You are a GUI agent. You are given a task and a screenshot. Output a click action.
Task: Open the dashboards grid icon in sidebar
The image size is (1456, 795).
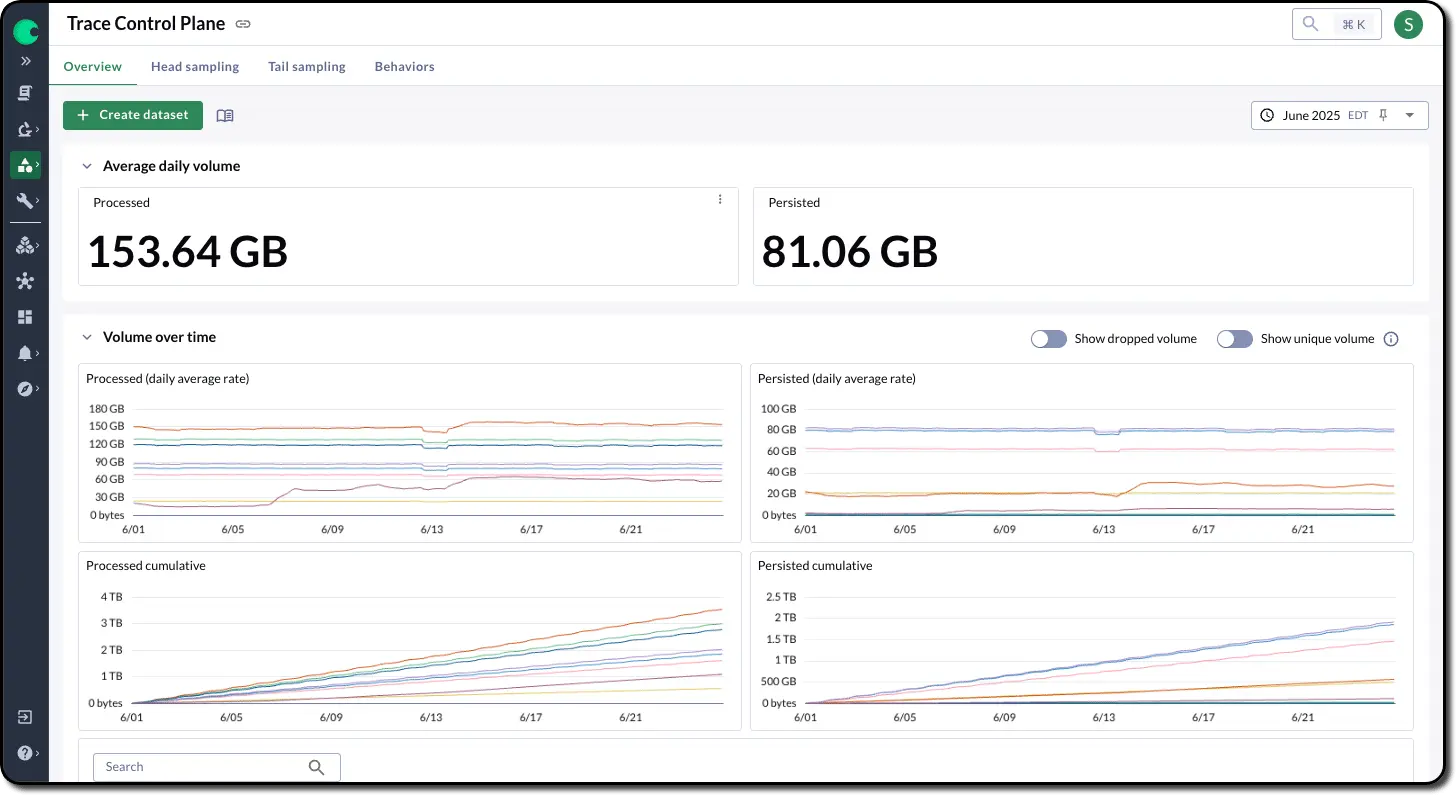25,317
